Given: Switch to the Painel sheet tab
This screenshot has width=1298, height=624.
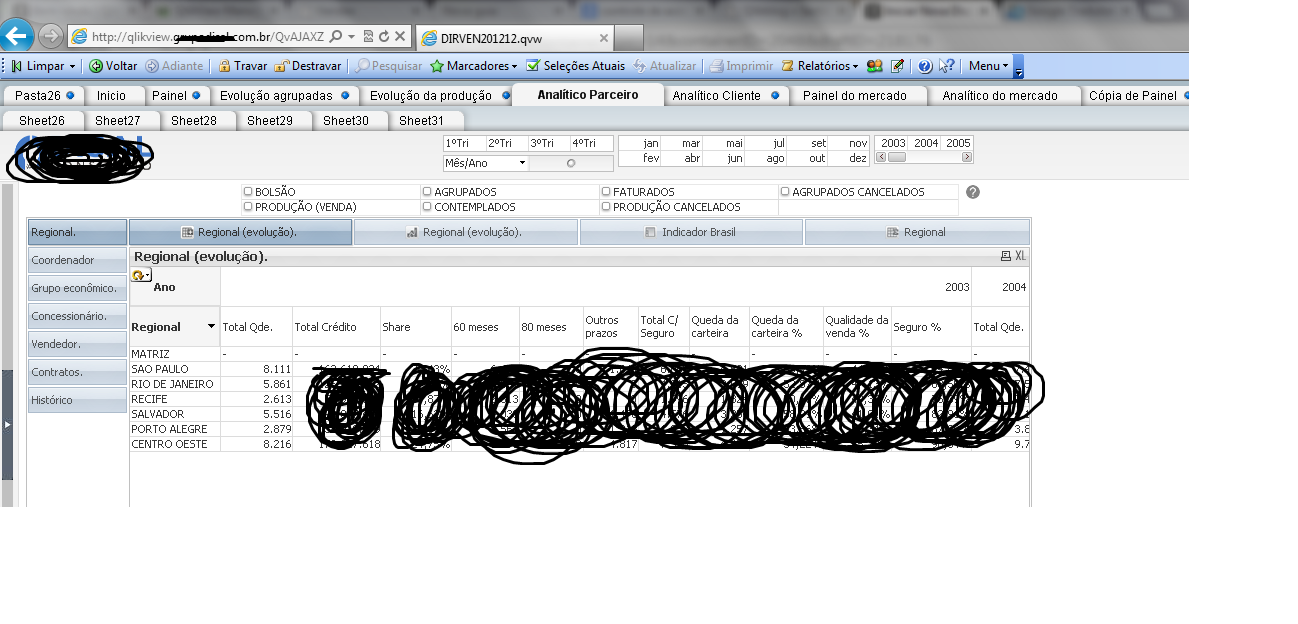Looking at the screenshot, I should (x=176, y=96).
